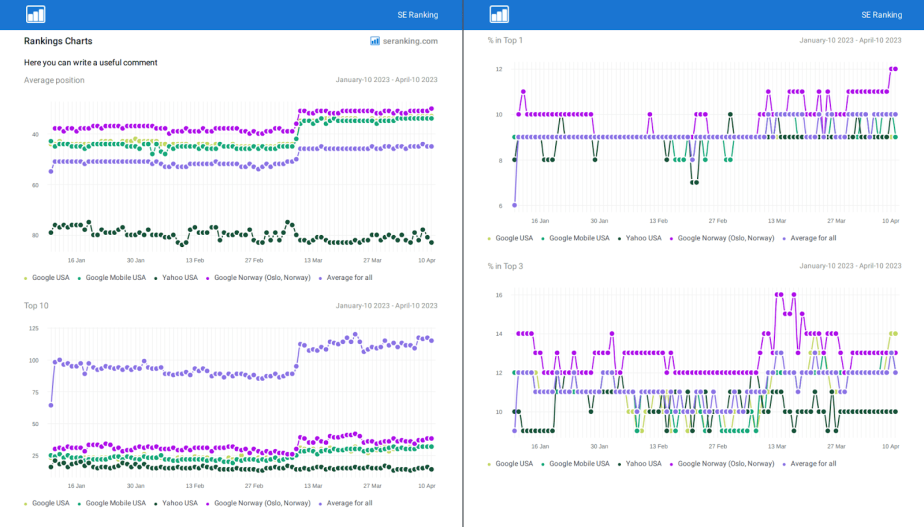This screenshot has height=527, width=924.
Task: Click SE Ranking text in right page header
Action: pyautogui.click(x=882, y=15)
